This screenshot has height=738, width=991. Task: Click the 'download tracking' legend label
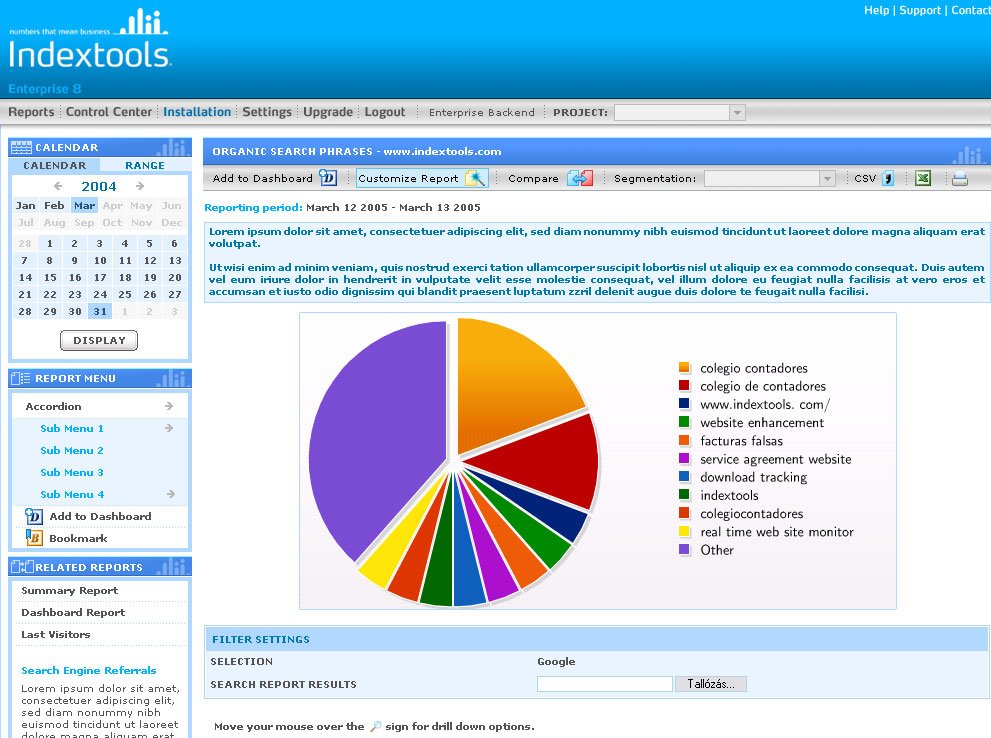[753, 477]
